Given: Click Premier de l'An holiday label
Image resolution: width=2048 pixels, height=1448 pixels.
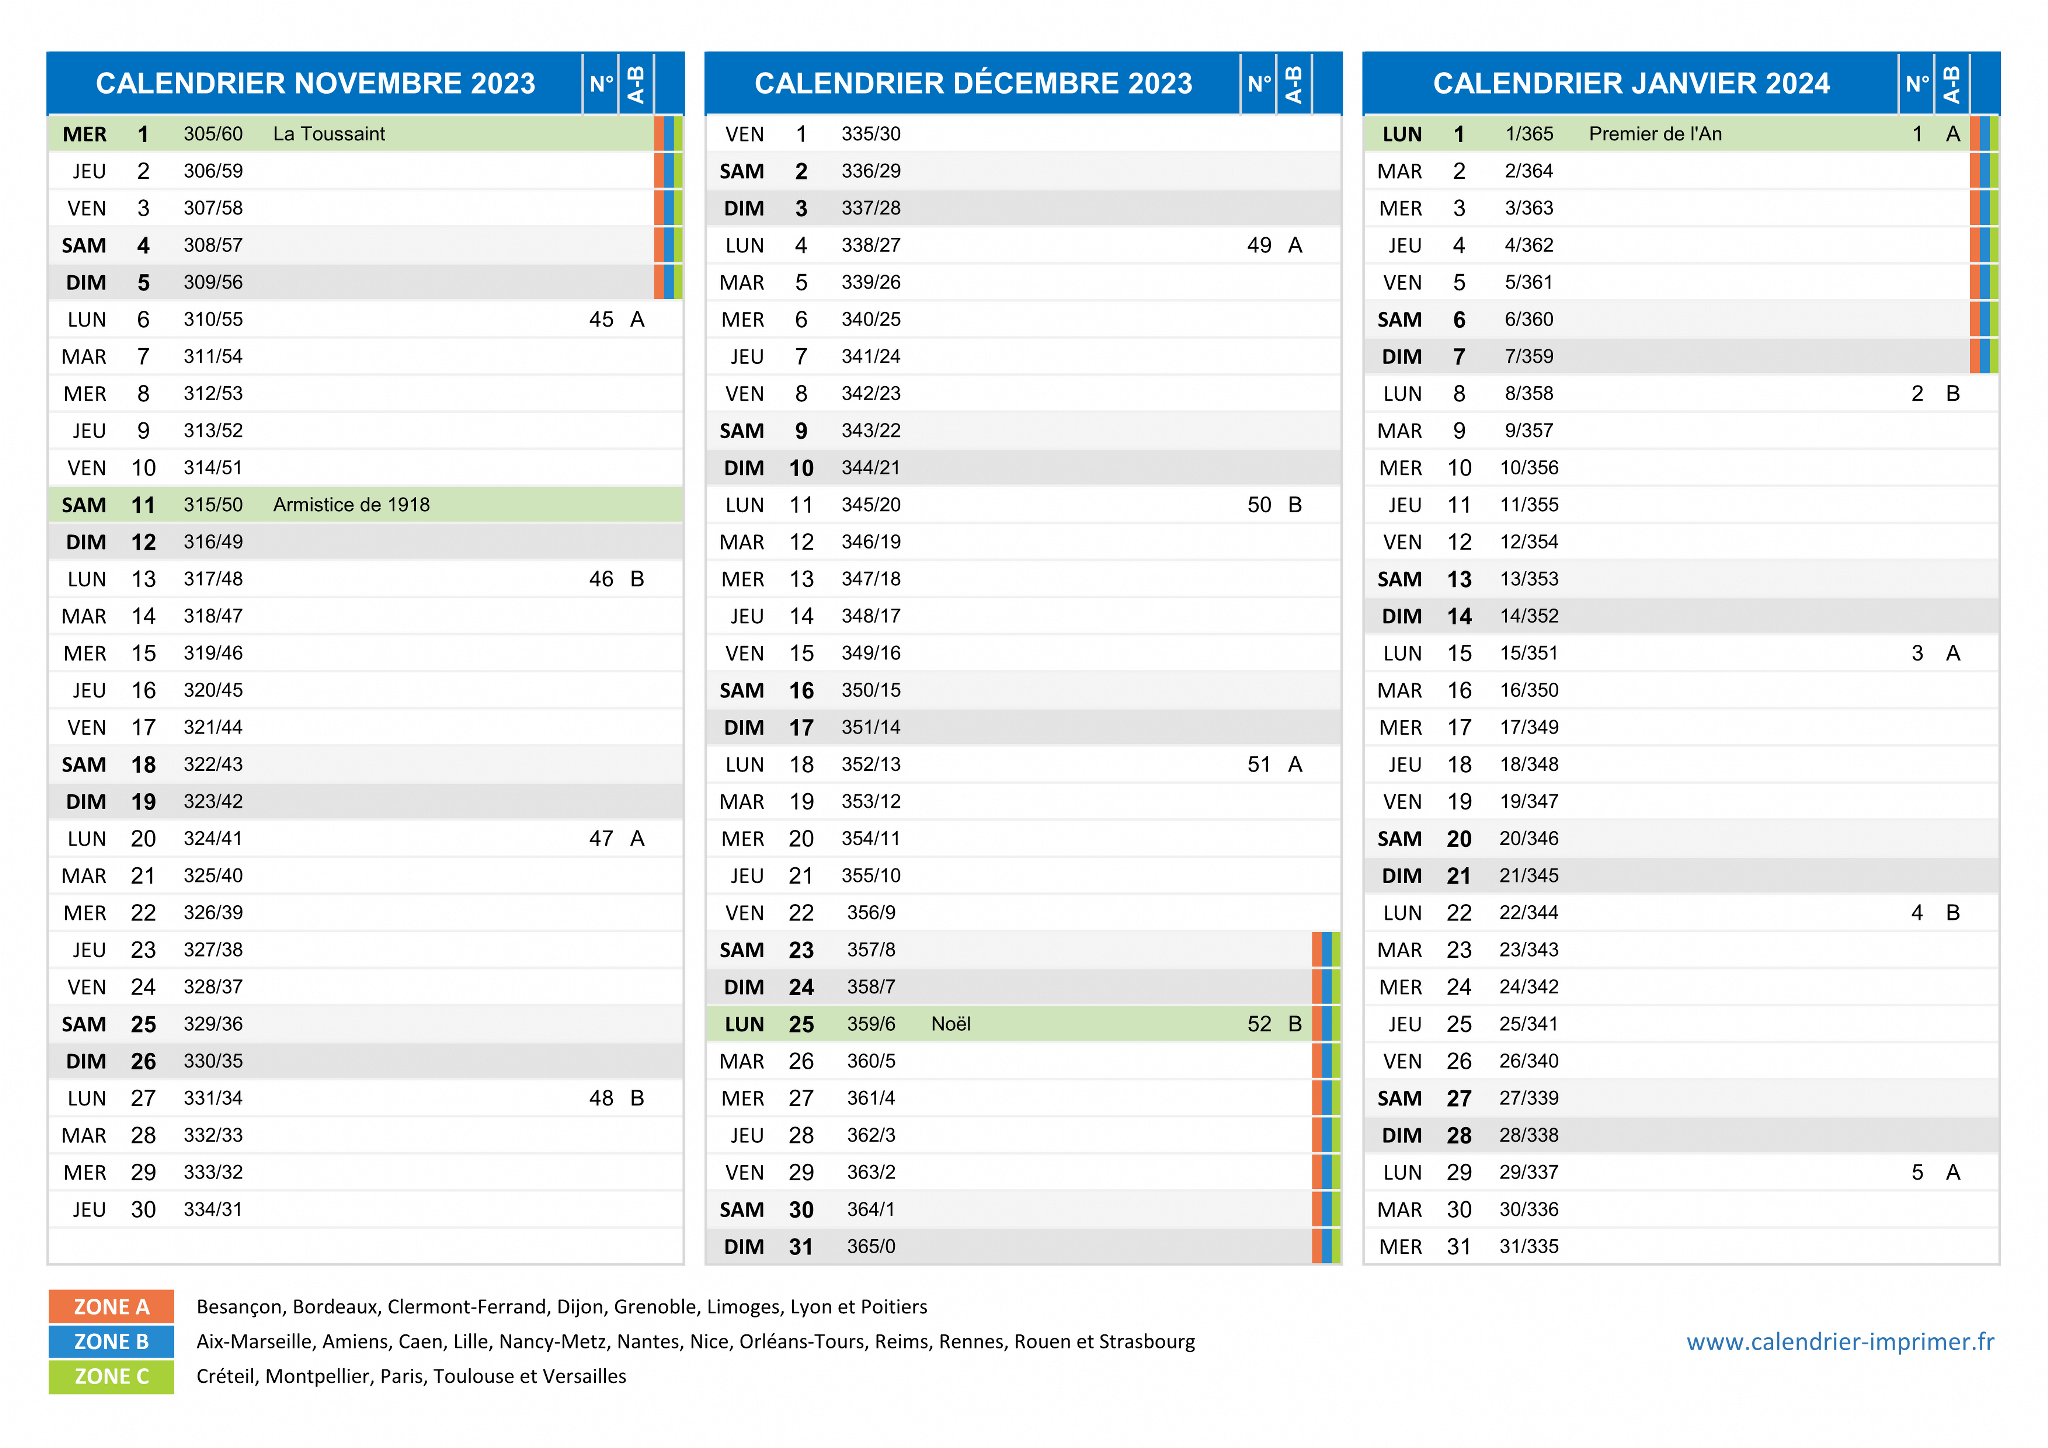Looking at the screenshot, I should [x=1655, y=134].
